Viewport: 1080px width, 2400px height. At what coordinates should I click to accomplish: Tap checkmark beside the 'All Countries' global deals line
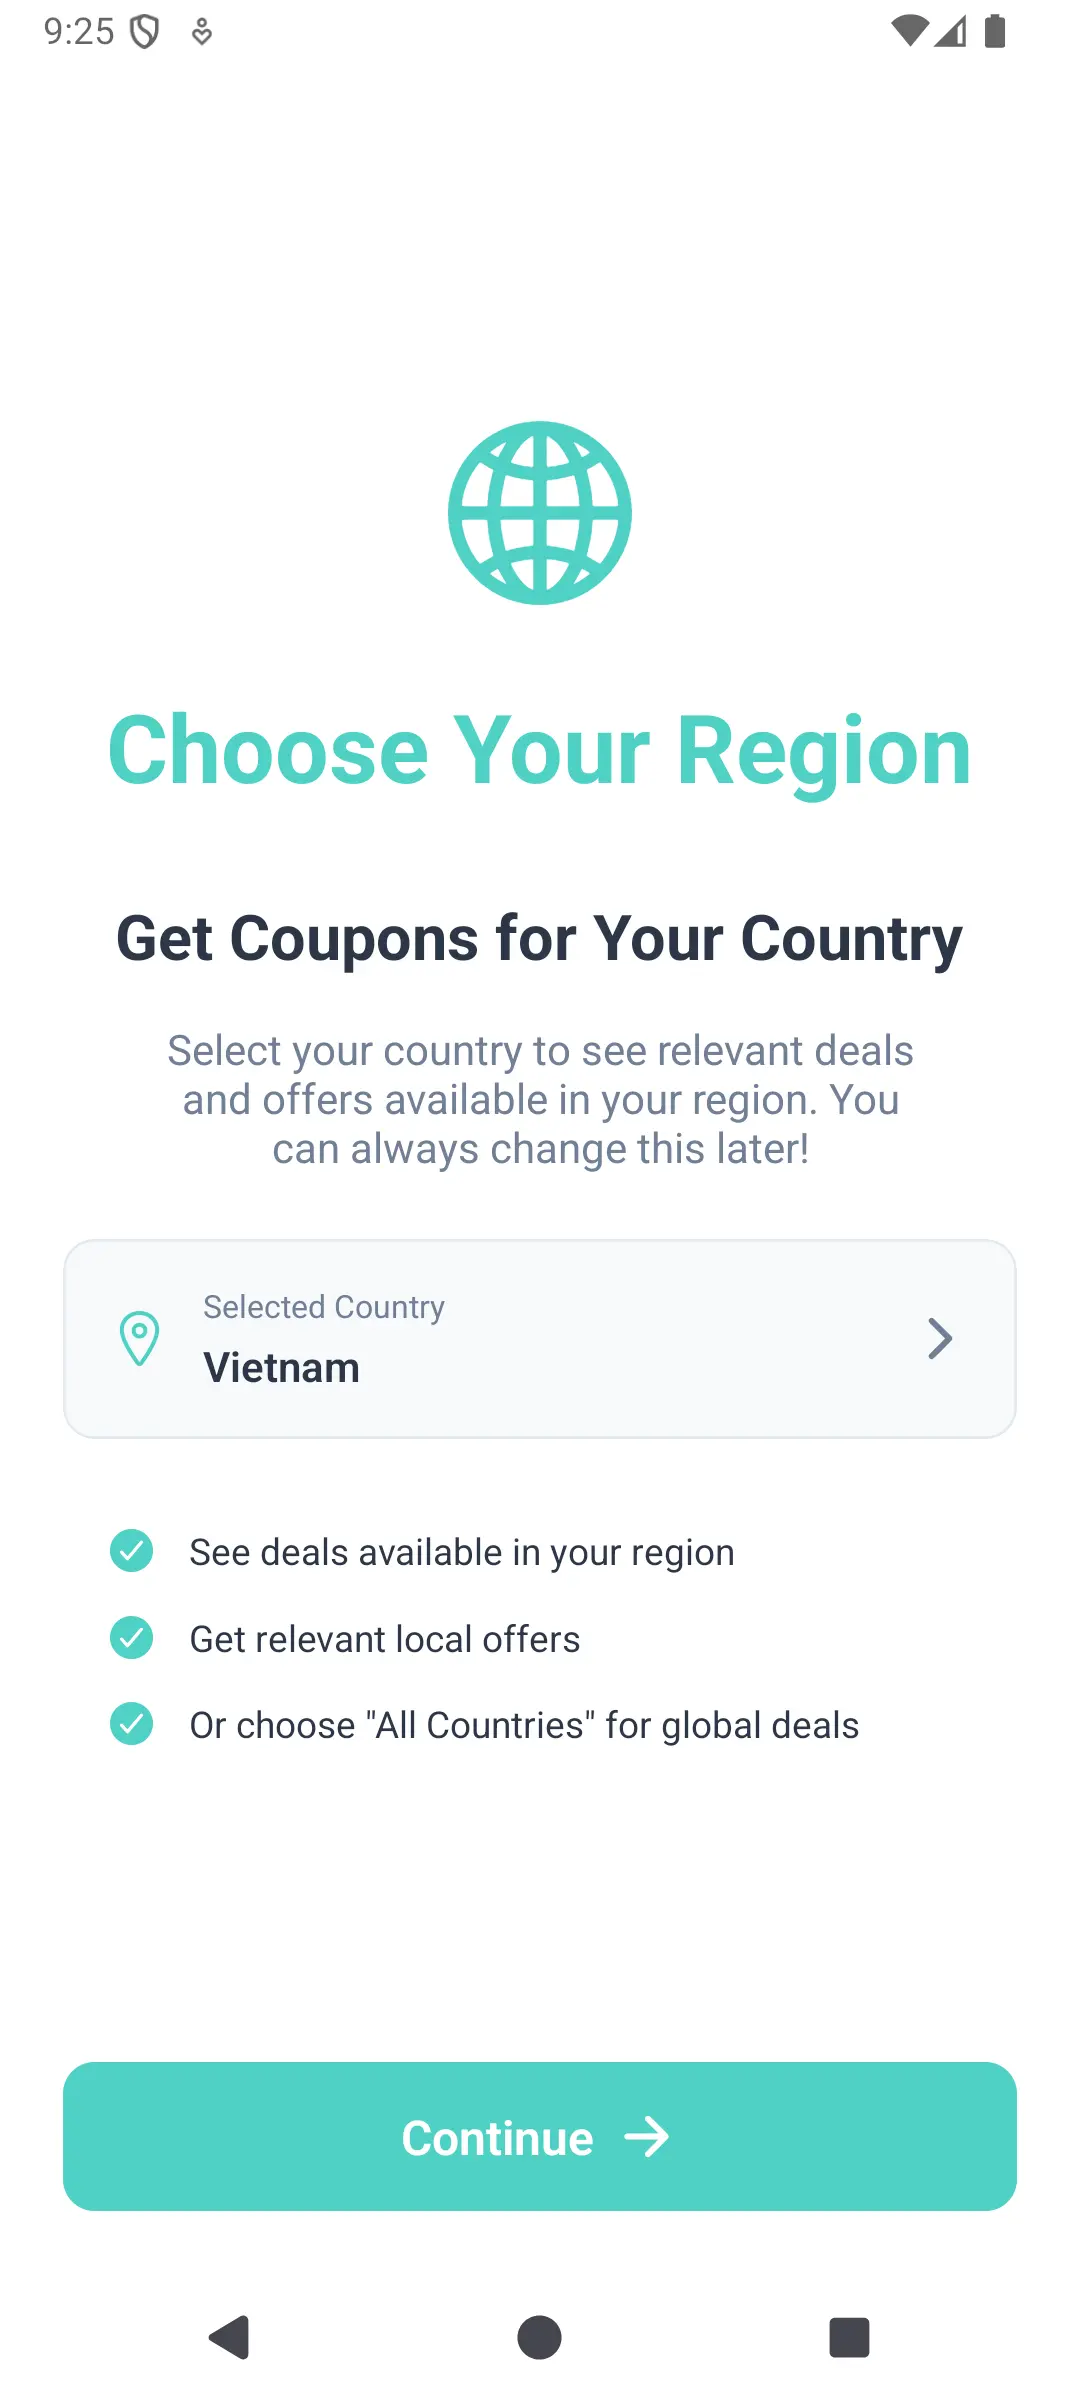point(131,1724)
